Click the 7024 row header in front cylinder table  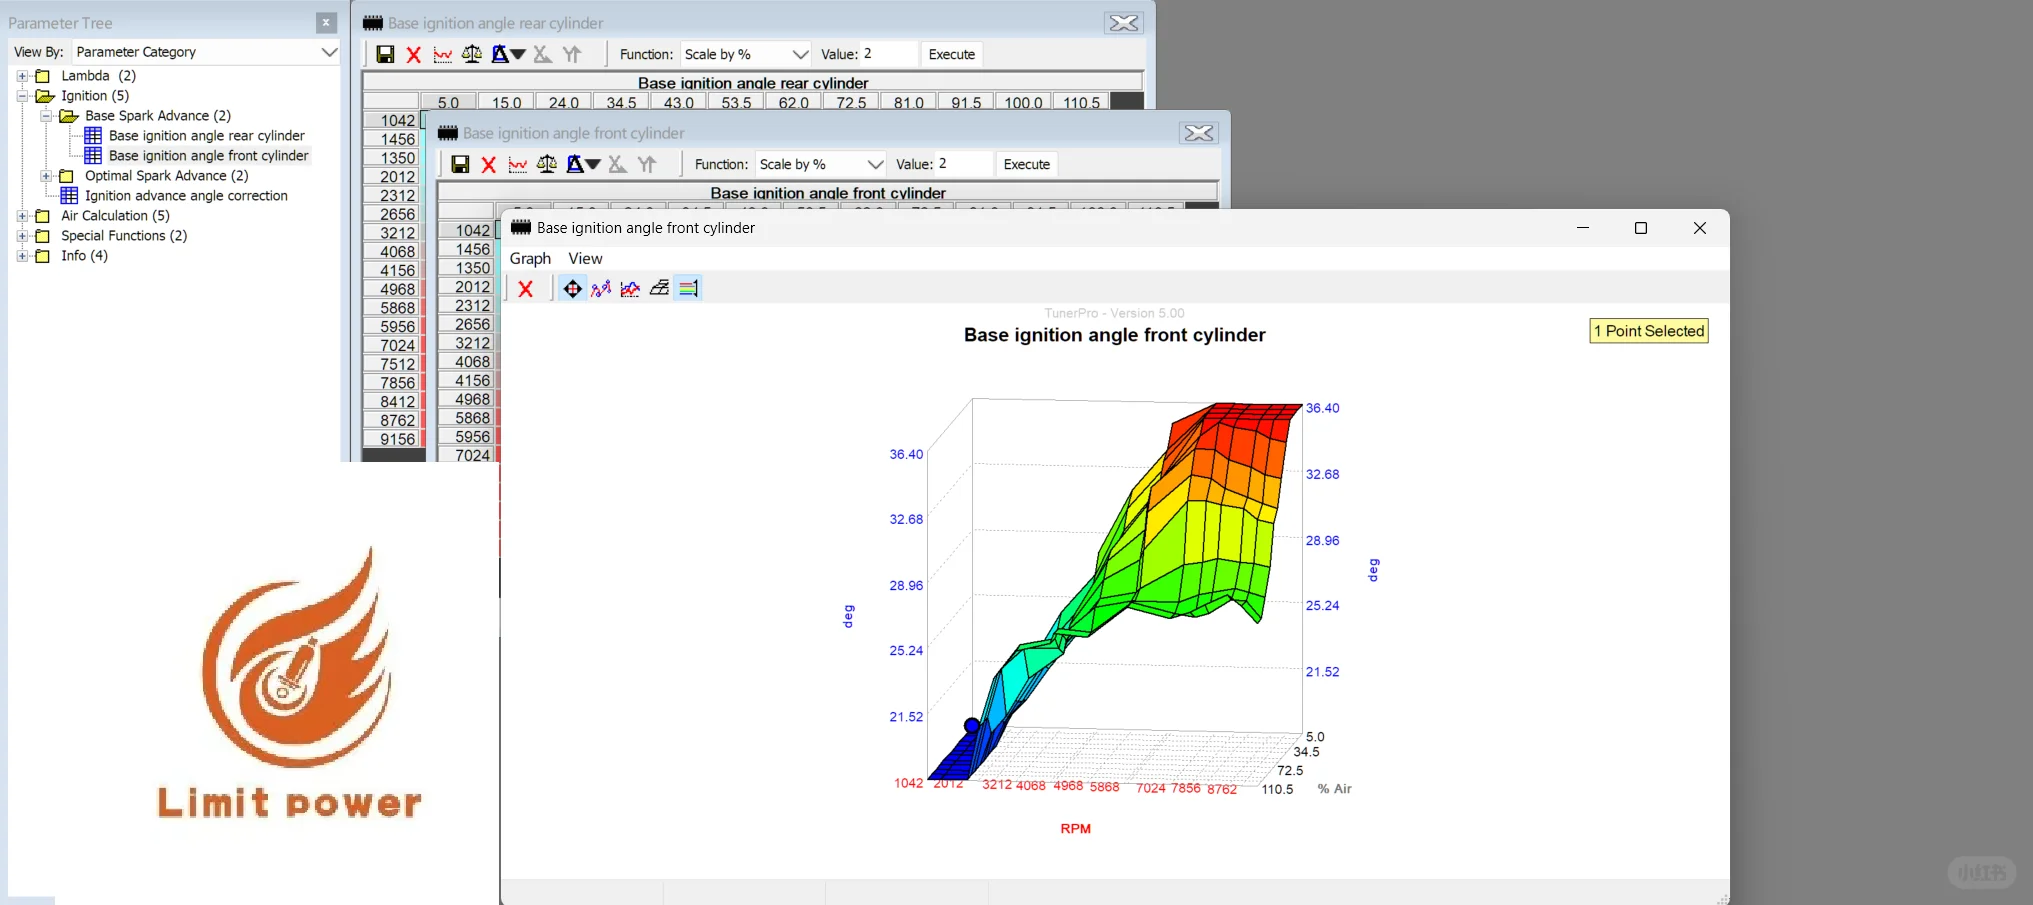tap(469, 456)
